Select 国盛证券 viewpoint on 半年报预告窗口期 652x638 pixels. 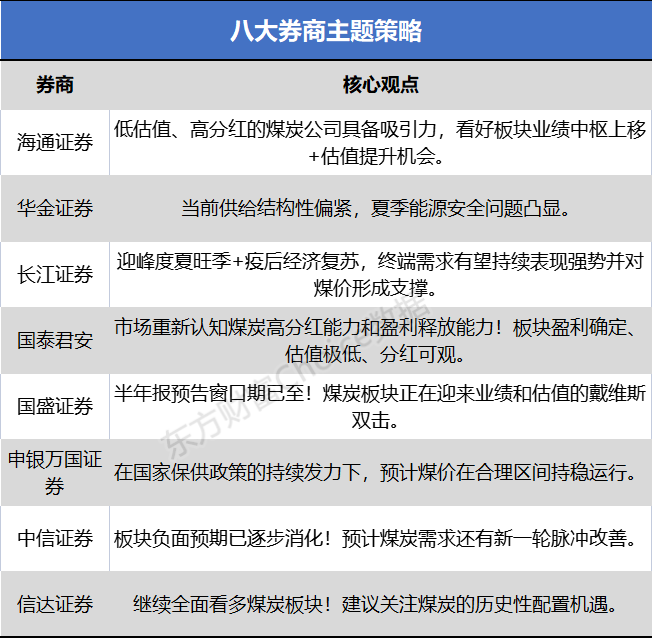tap(380, 407)
